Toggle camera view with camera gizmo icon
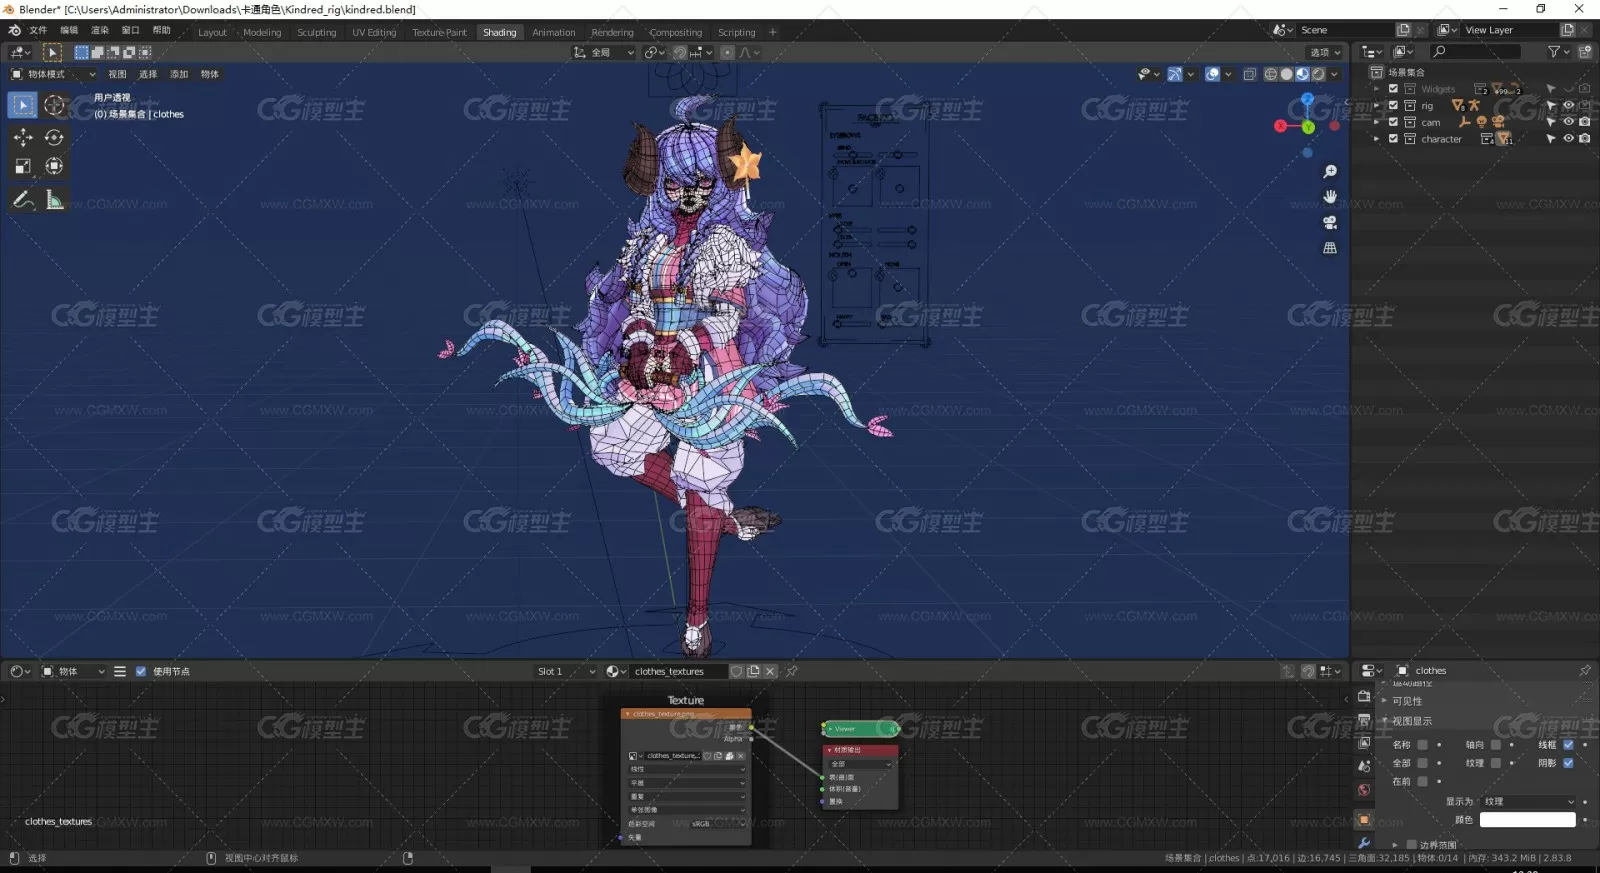 coord(1330,222)
